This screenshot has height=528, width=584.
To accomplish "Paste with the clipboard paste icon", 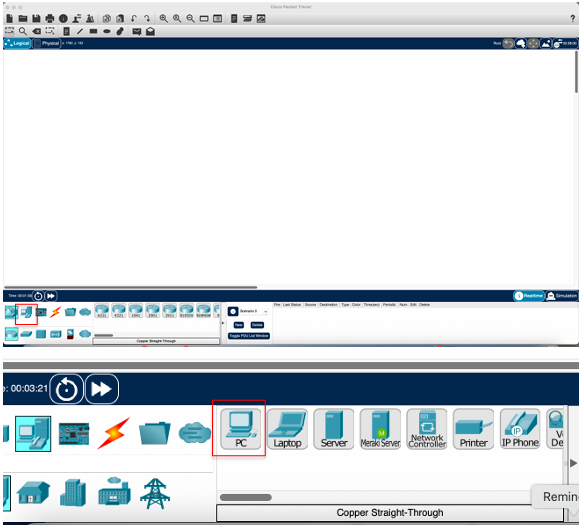I will [x=120, y=18].
